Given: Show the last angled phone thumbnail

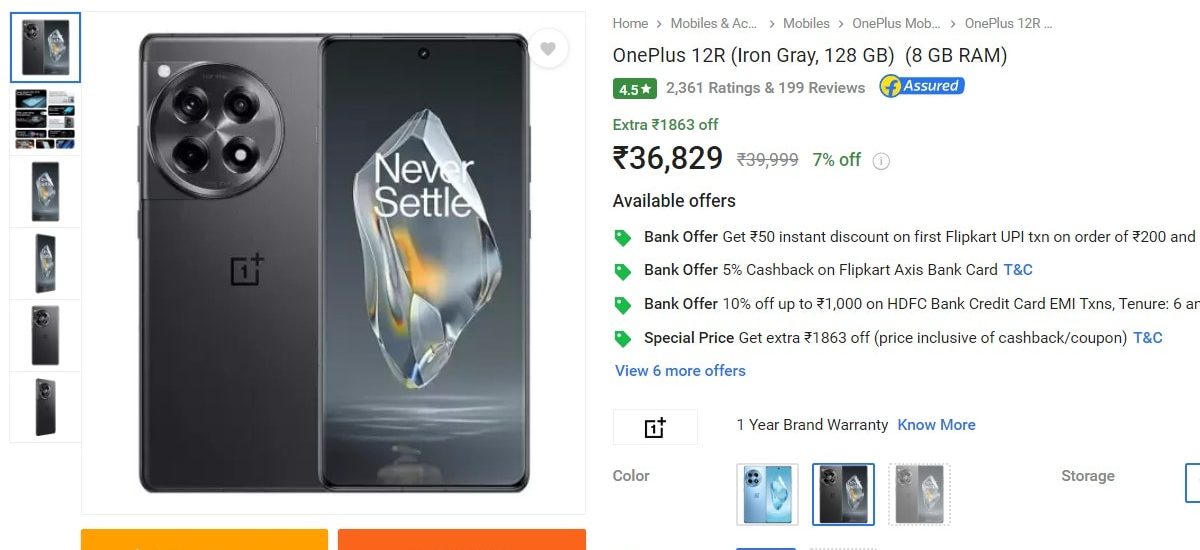Looking at the screenshot, I should tap(45, 407).
